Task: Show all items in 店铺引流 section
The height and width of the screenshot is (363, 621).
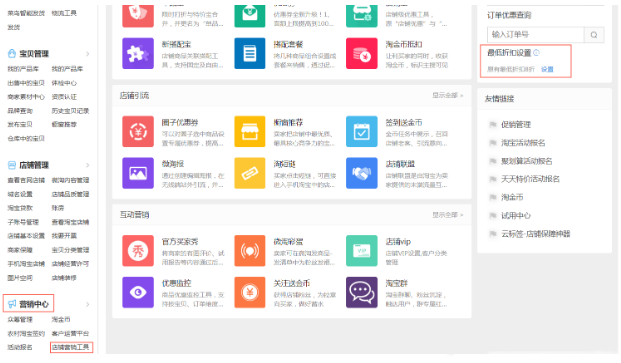Action: pos(448,95)
